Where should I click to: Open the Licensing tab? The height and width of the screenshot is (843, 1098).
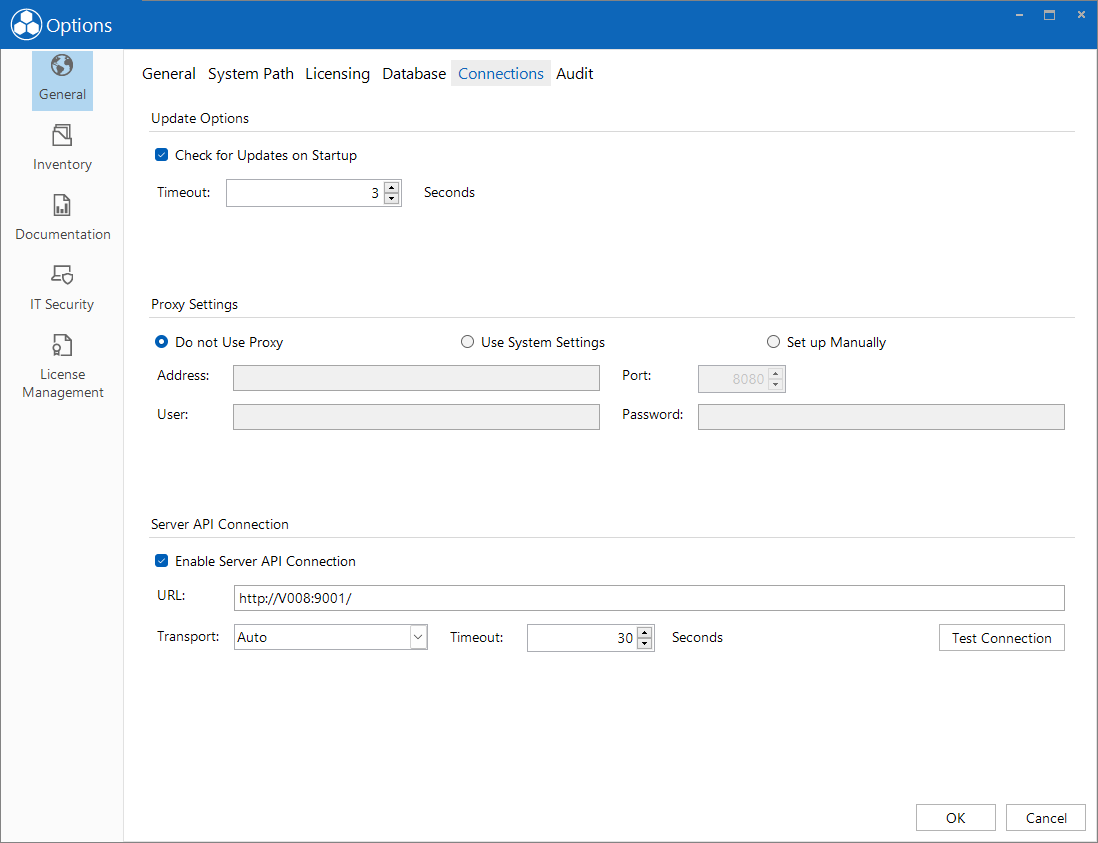338,74
